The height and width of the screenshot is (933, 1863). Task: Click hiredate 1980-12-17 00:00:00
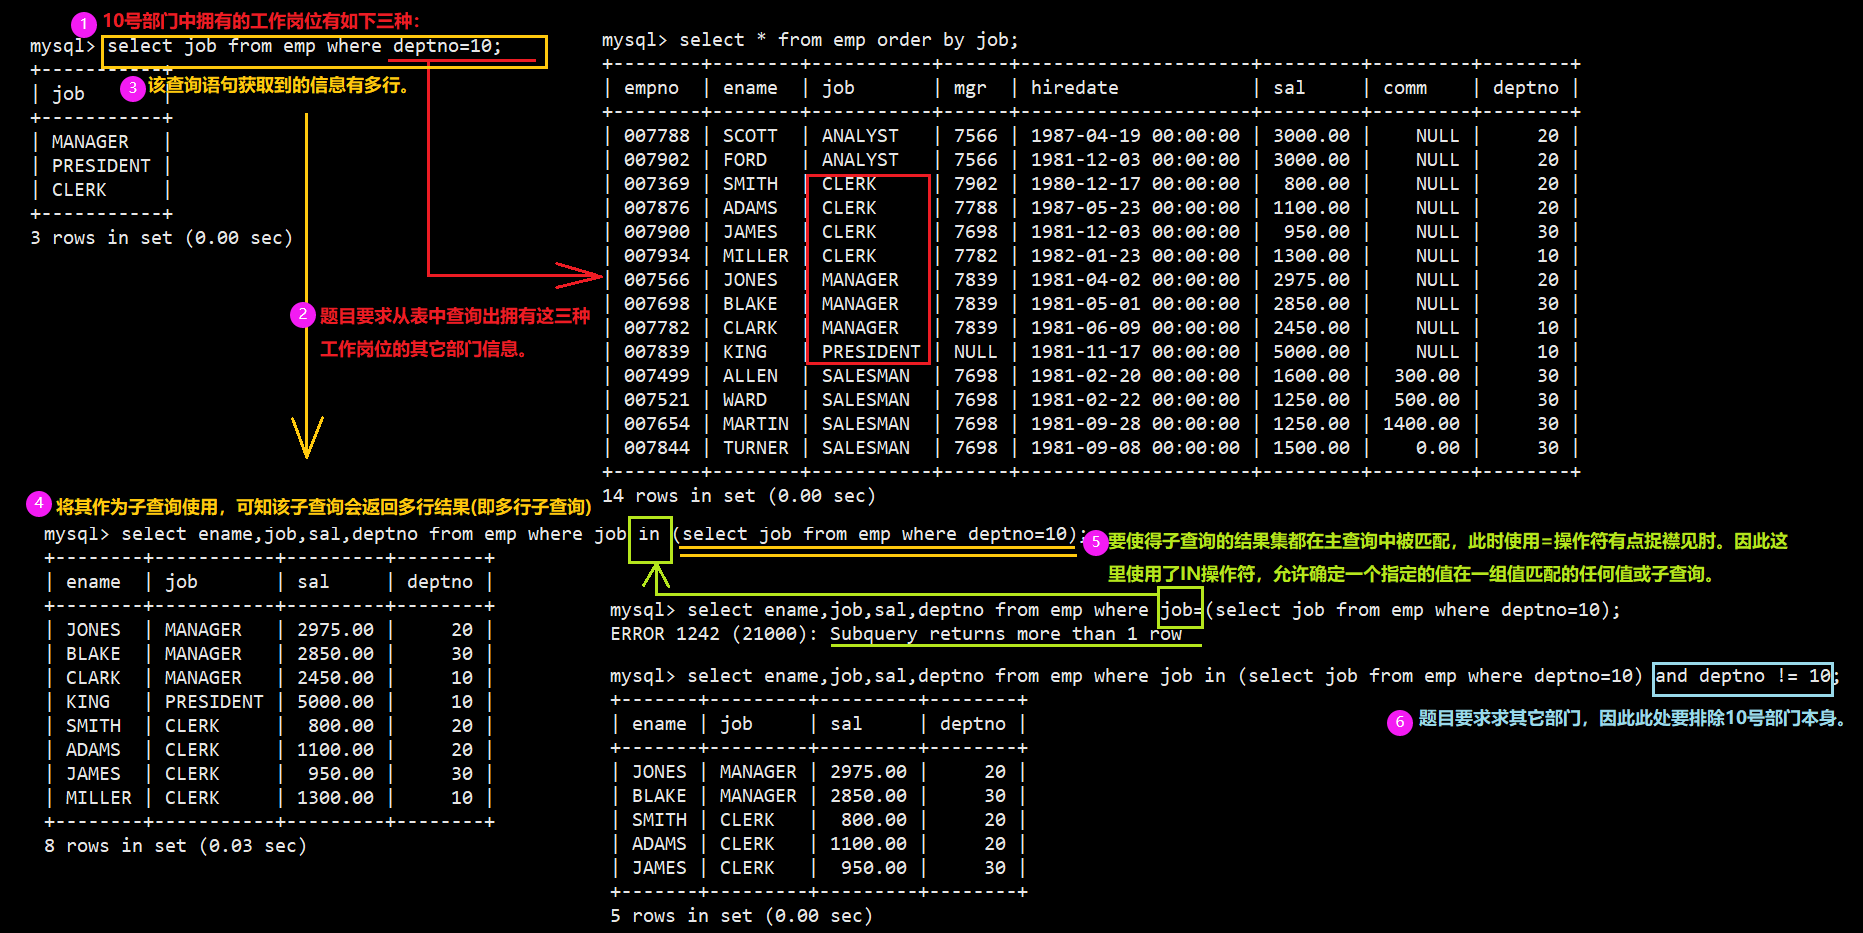(1135, 184)
